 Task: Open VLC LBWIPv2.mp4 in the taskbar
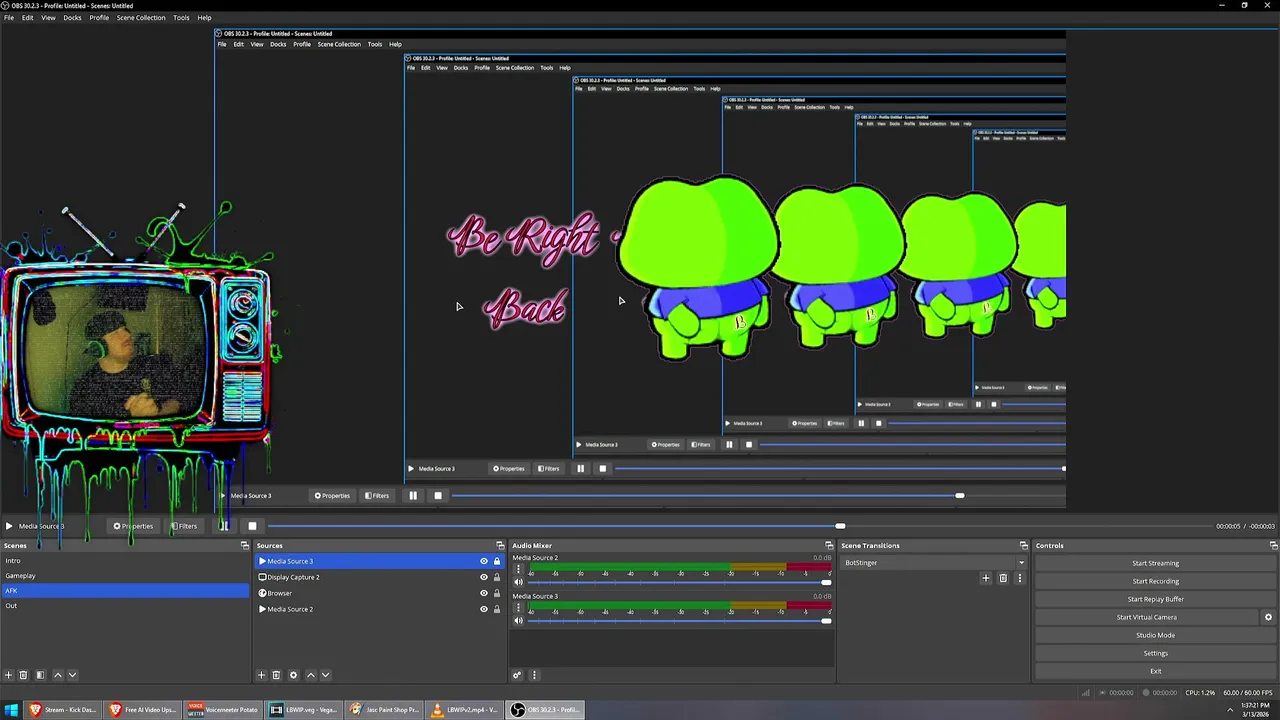(464, 710)
